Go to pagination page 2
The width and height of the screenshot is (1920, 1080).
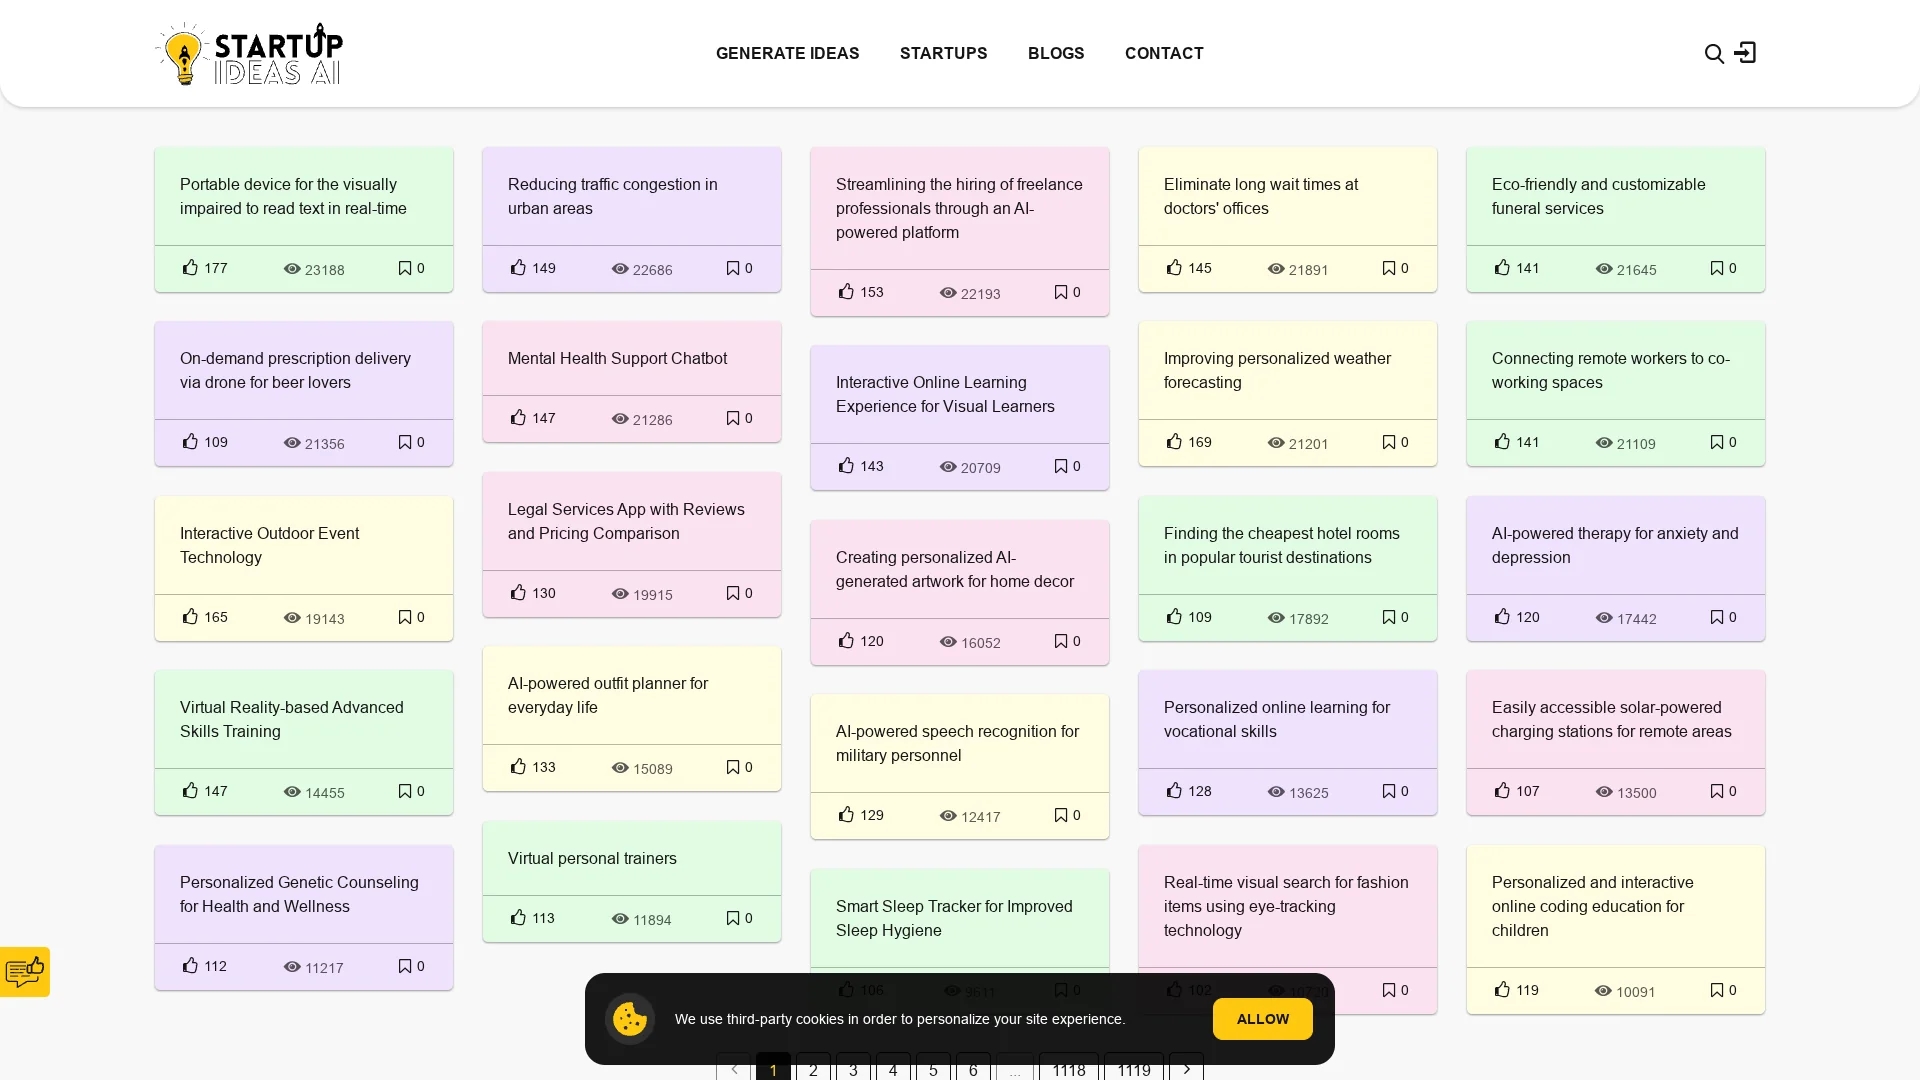[x=813, y=1068]
